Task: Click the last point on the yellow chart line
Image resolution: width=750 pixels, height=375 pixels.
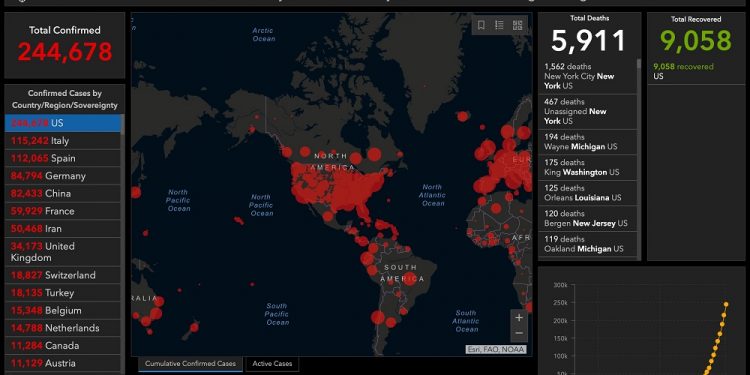Action: pyautogui.click(x=726, y=304)
